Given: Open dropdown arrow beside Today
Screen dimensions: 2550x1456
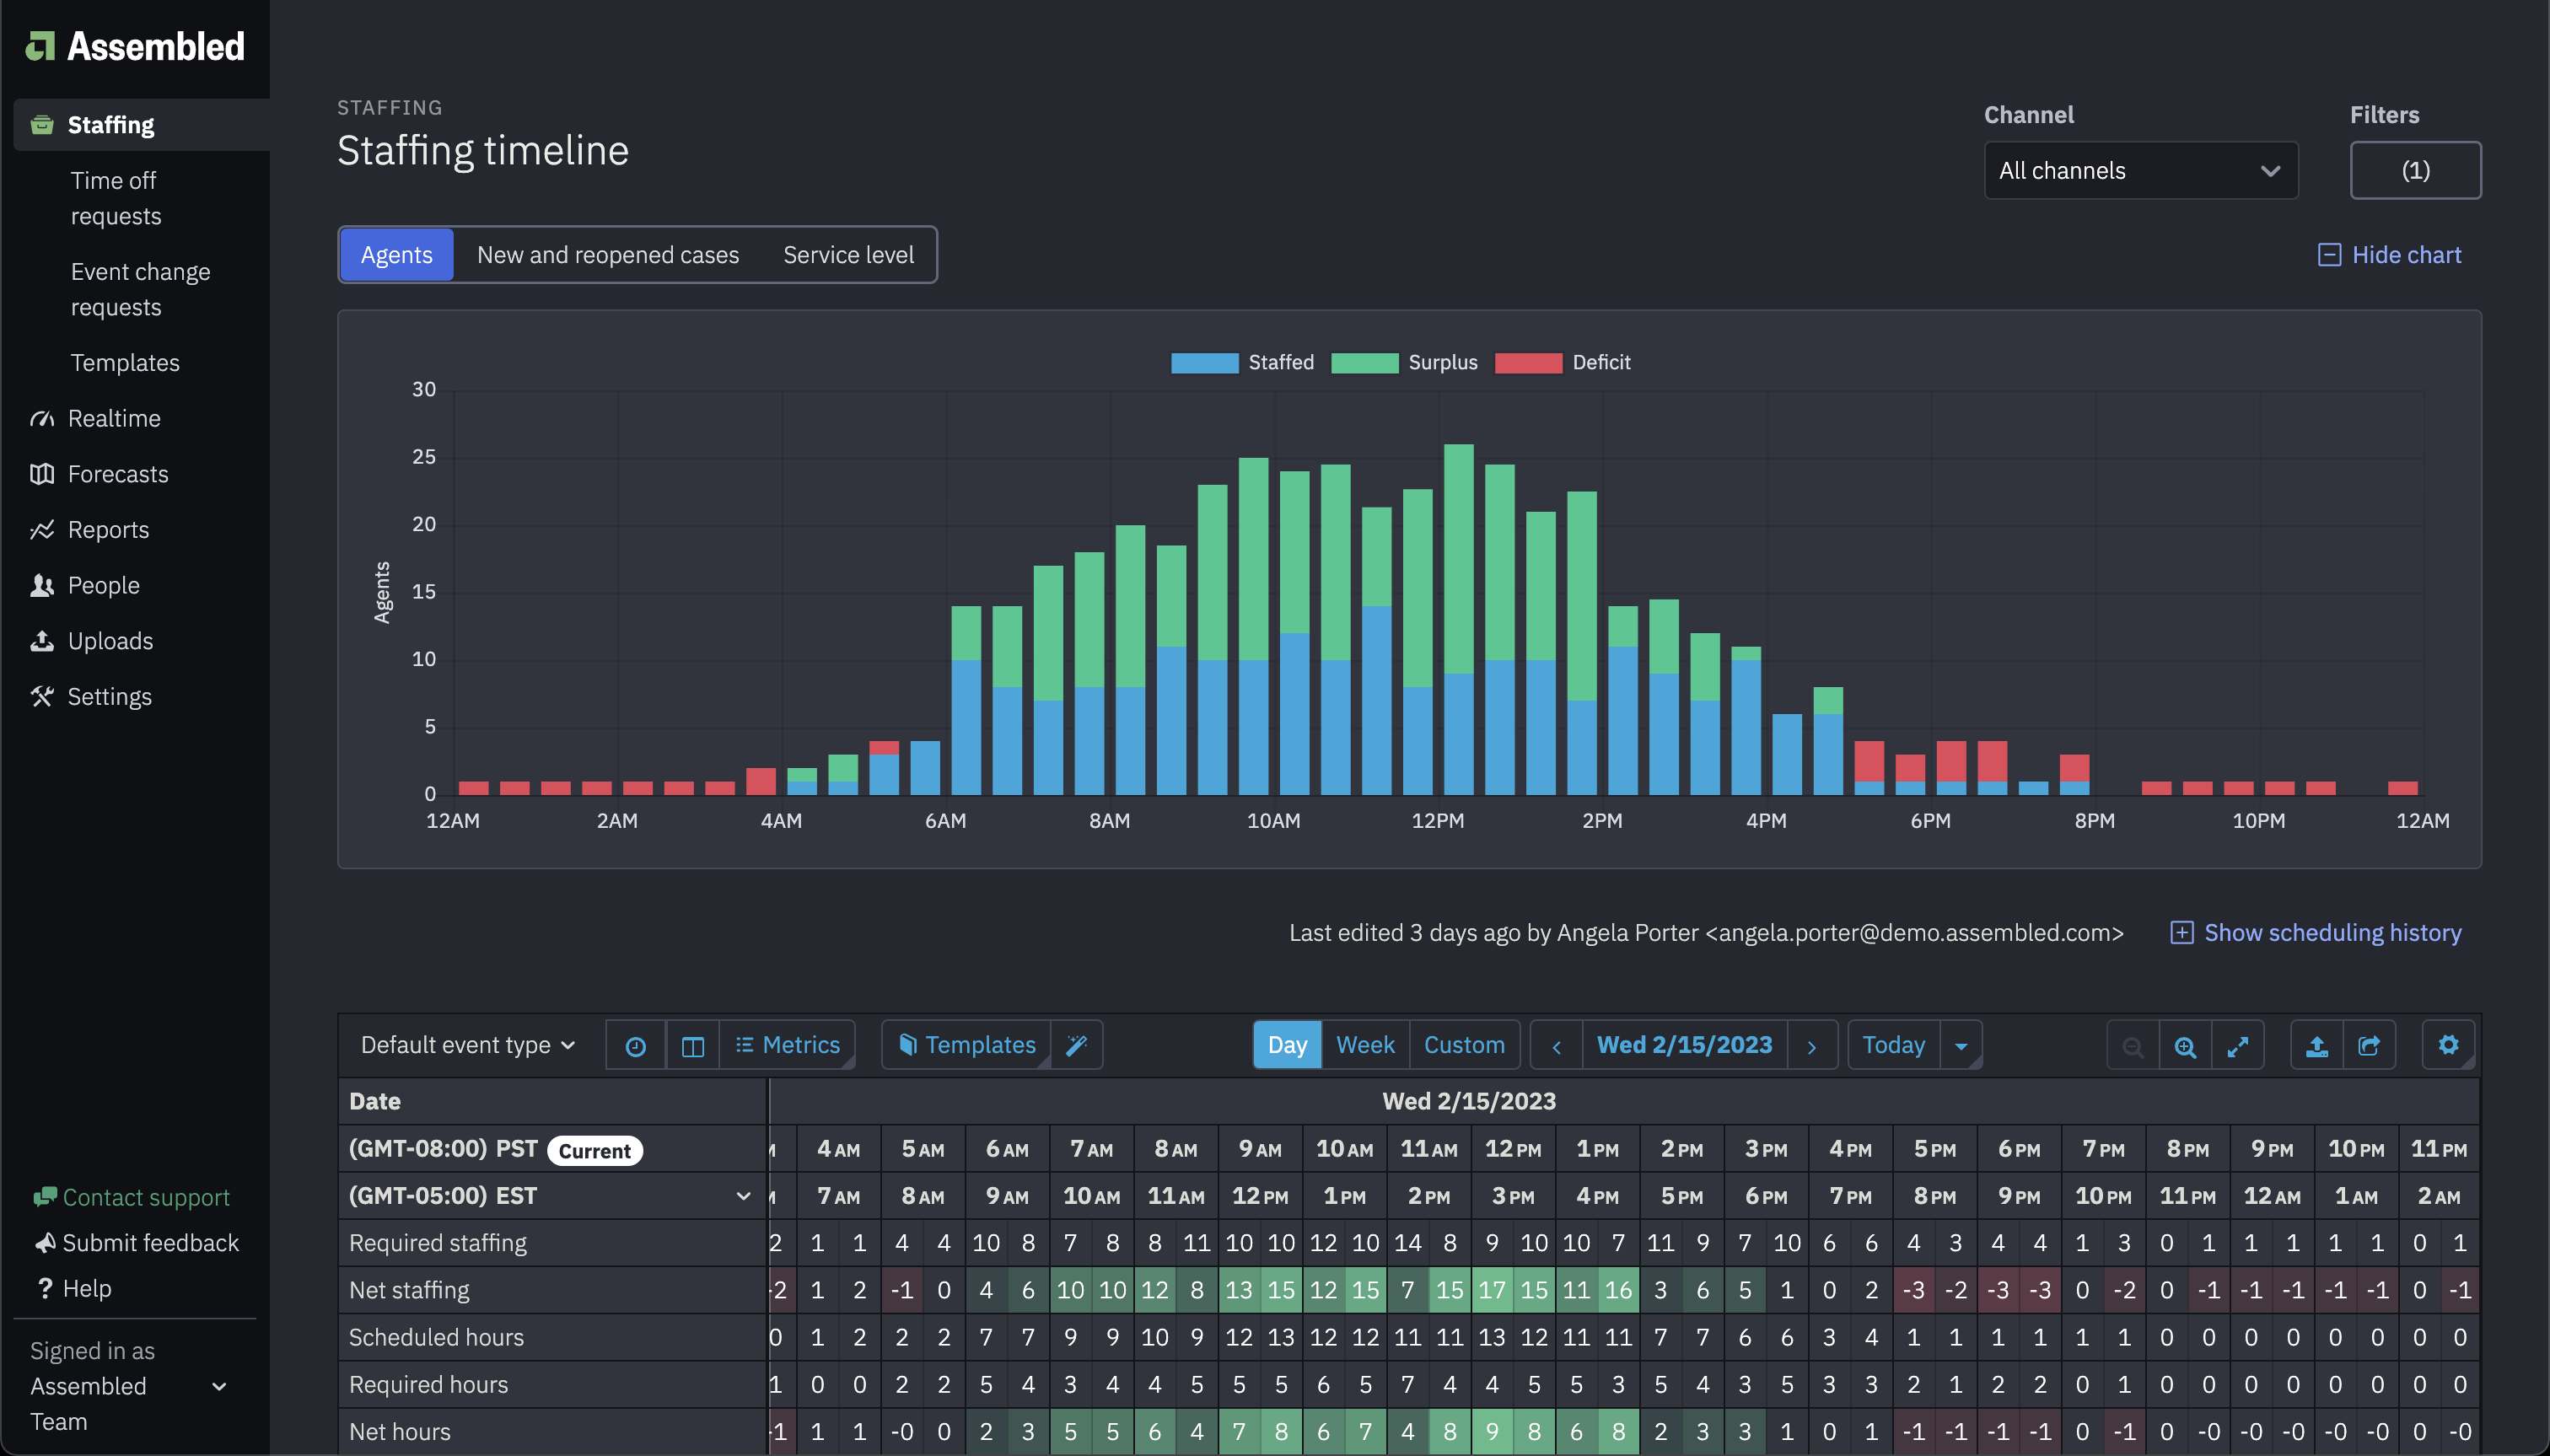Looking at the screenshot, I should tap(1961, 1046).
